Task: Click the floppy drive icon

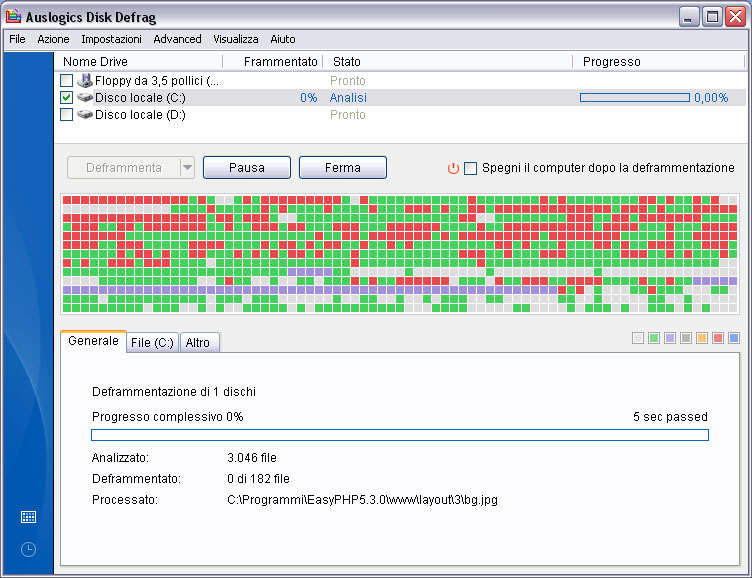Action: pyautogui.click(x=85, y=80)
